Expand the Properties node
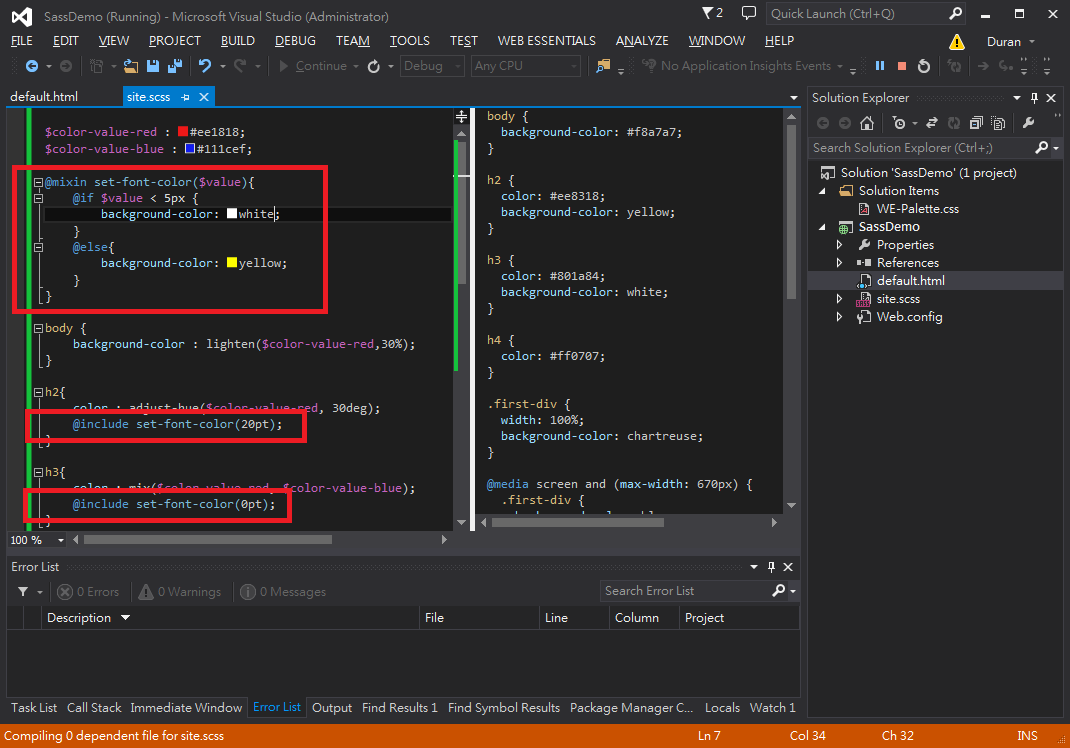Viewport: 1070px width, 748px height. (x=839, y=244)
